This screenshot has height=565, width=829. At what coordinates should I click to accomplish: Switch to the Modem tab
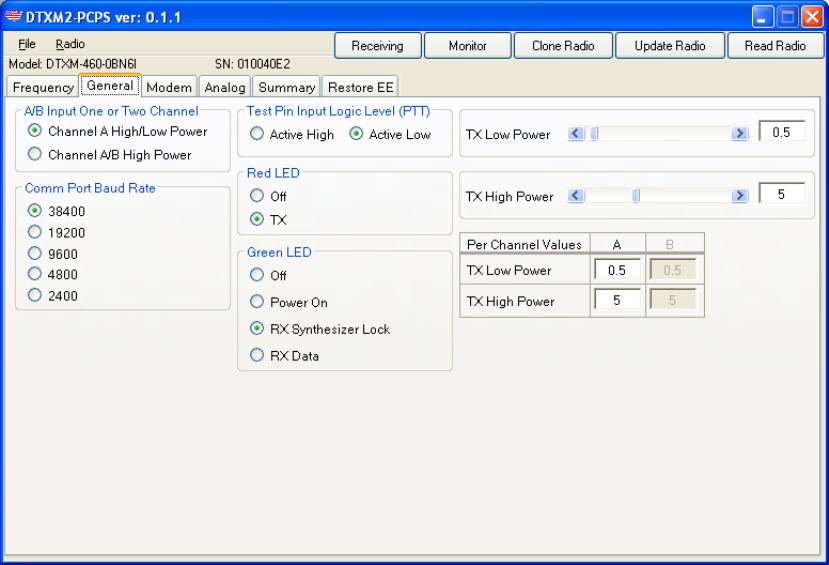click(169, 87)
